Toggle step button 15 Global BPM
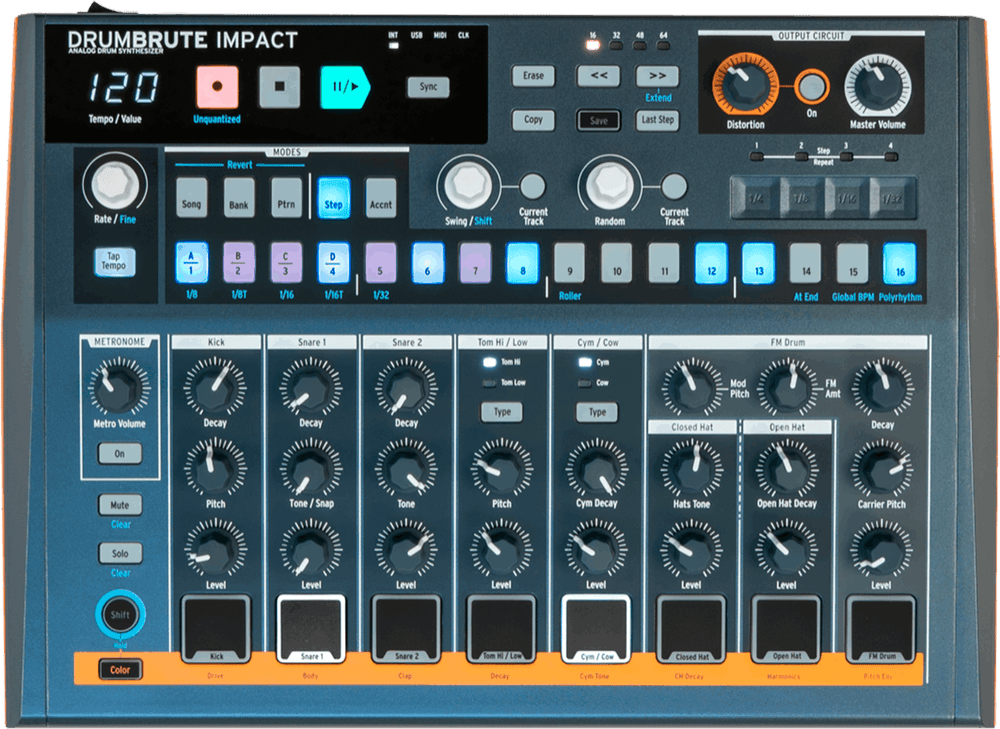This screenshot has width=1000, height=729. click(853, 262)
